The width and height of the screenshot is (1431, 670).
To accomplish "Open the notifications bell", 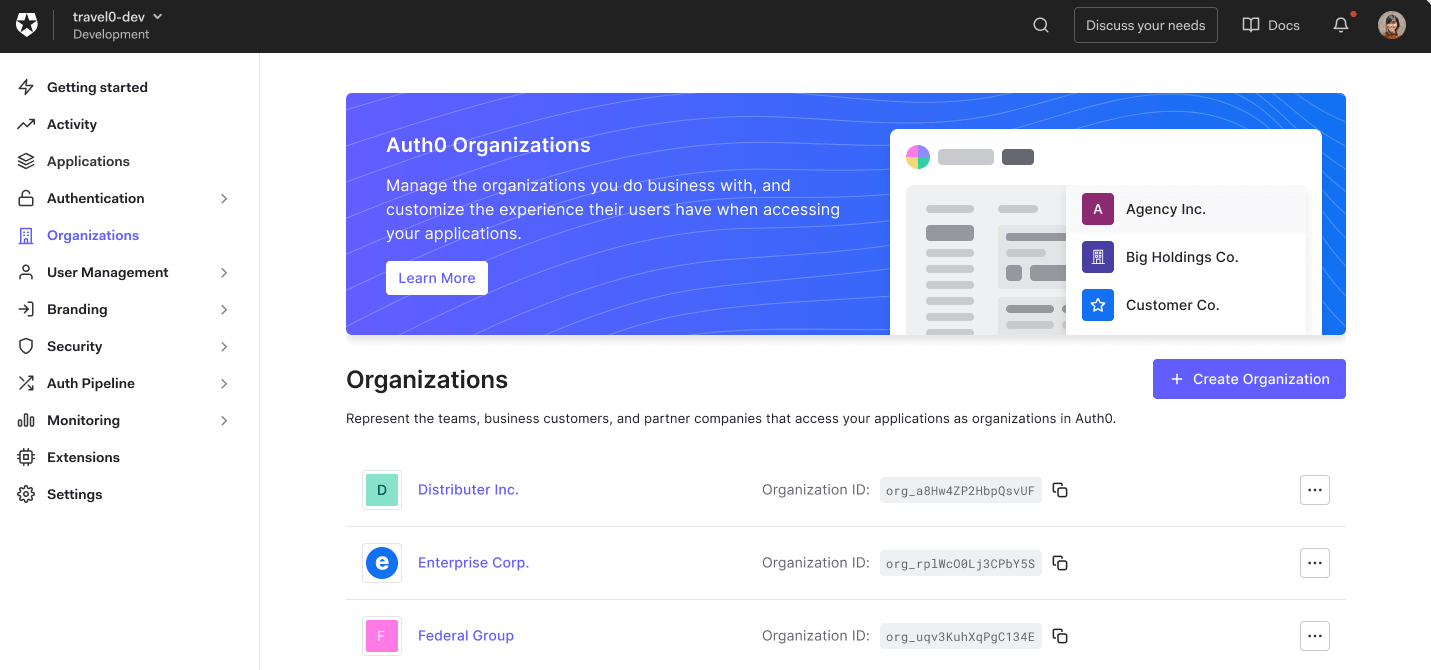I will click(x=1340, y=24).
